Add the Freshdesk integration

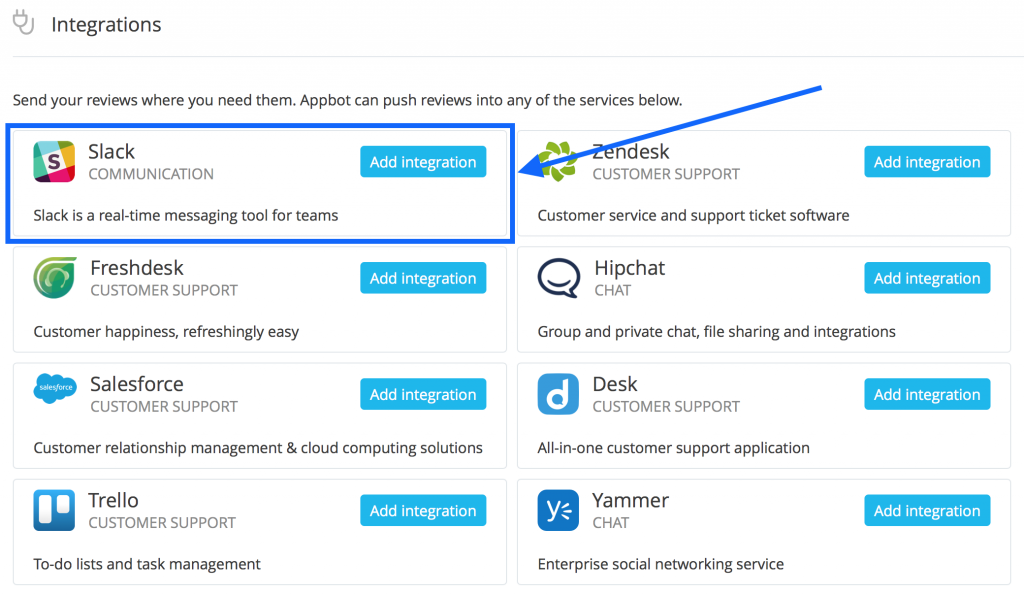pos(423,278)
